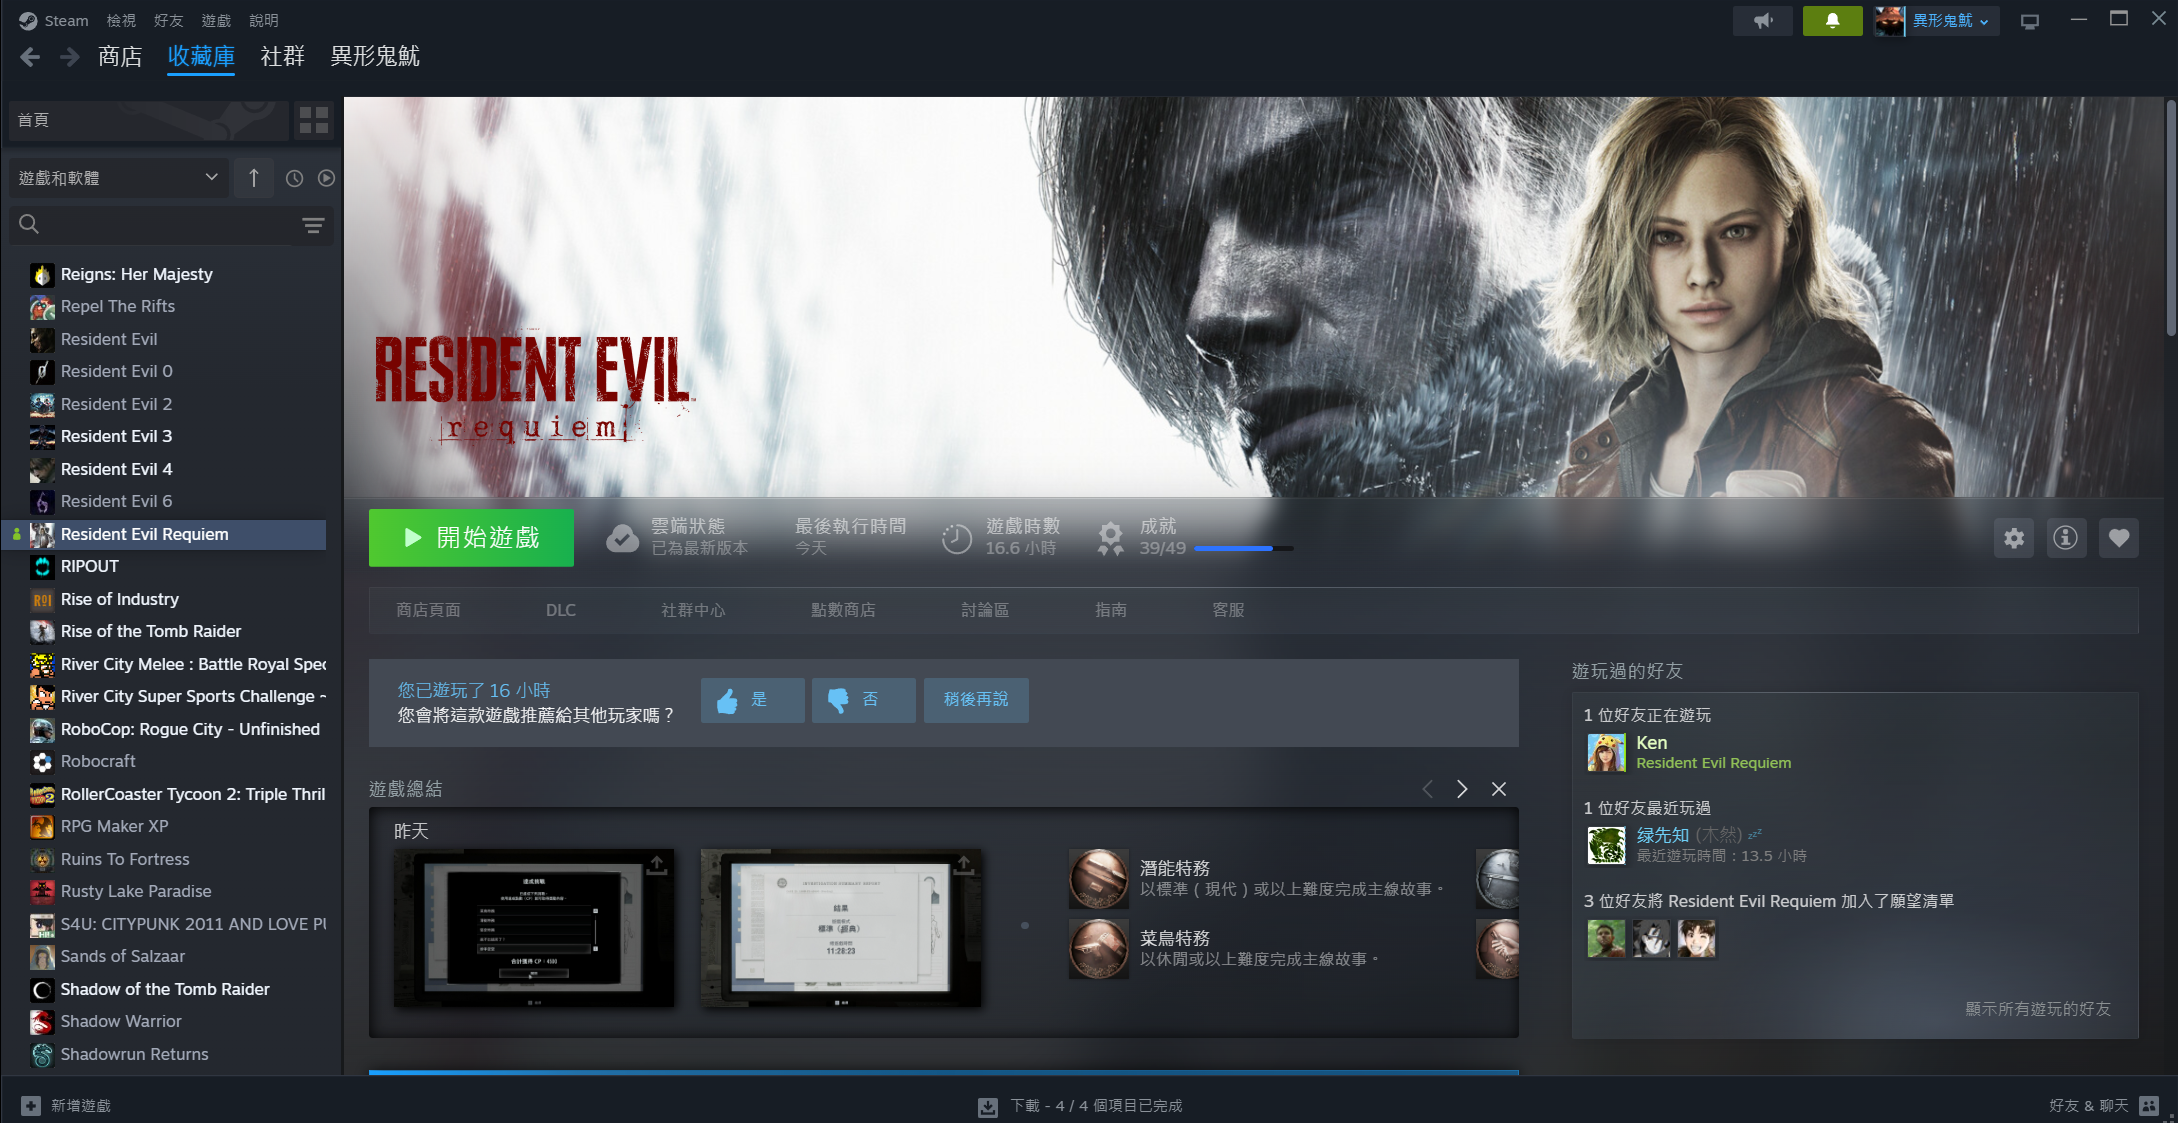The height and width of the screenshot is (1123, 2178).
Task: Toggle show ready-to-play games filter
Action: tap(326, 178)
